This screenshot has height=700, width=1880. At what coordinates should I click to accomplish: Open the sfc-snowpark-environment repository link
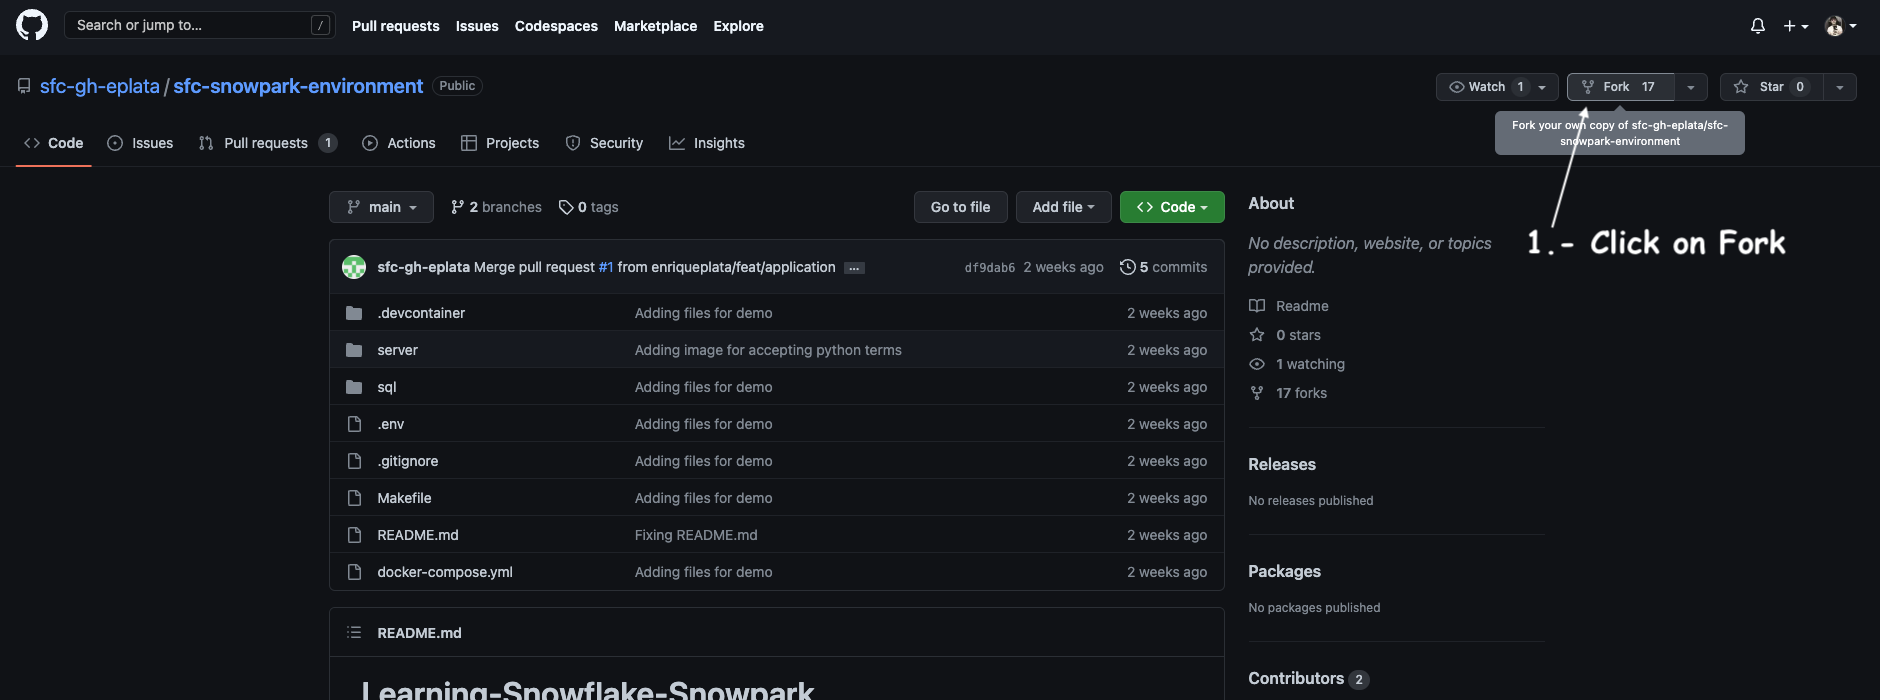coord(298,86)
